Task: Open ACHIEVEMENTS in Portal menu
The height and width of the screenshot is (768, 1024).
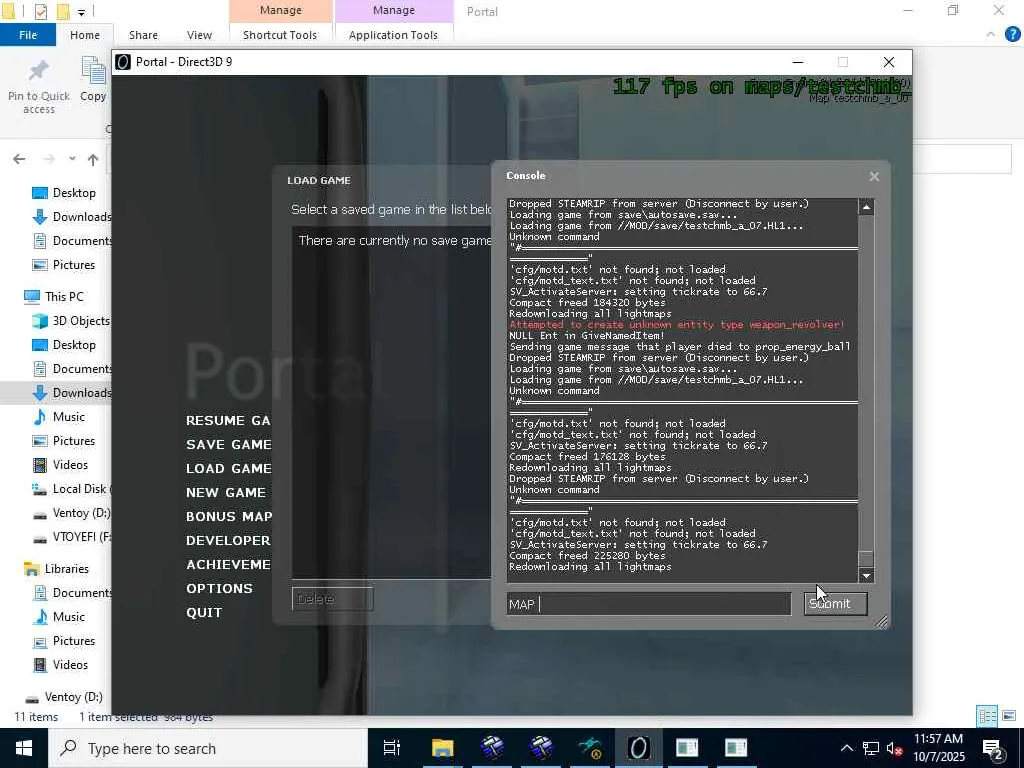Action: point(228,564)
